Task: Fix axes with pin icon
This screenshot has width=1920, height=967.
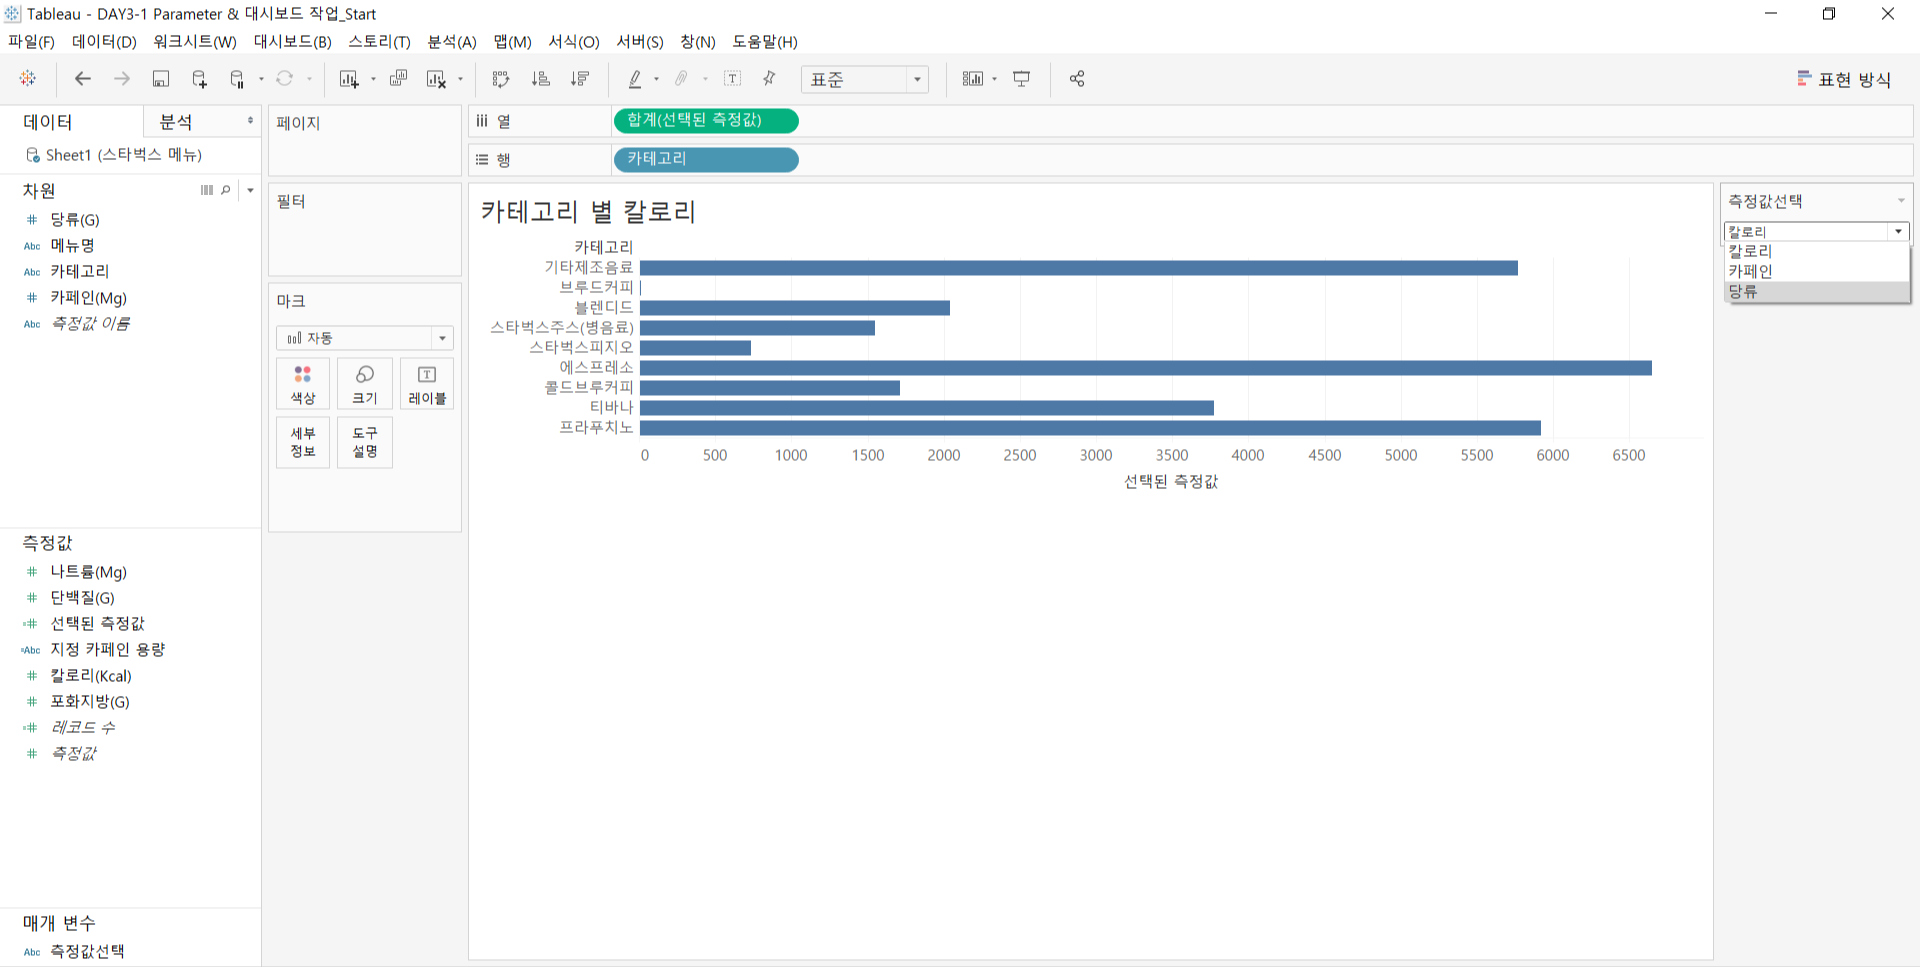Action: pyautogui.click(x=769, y=79)
